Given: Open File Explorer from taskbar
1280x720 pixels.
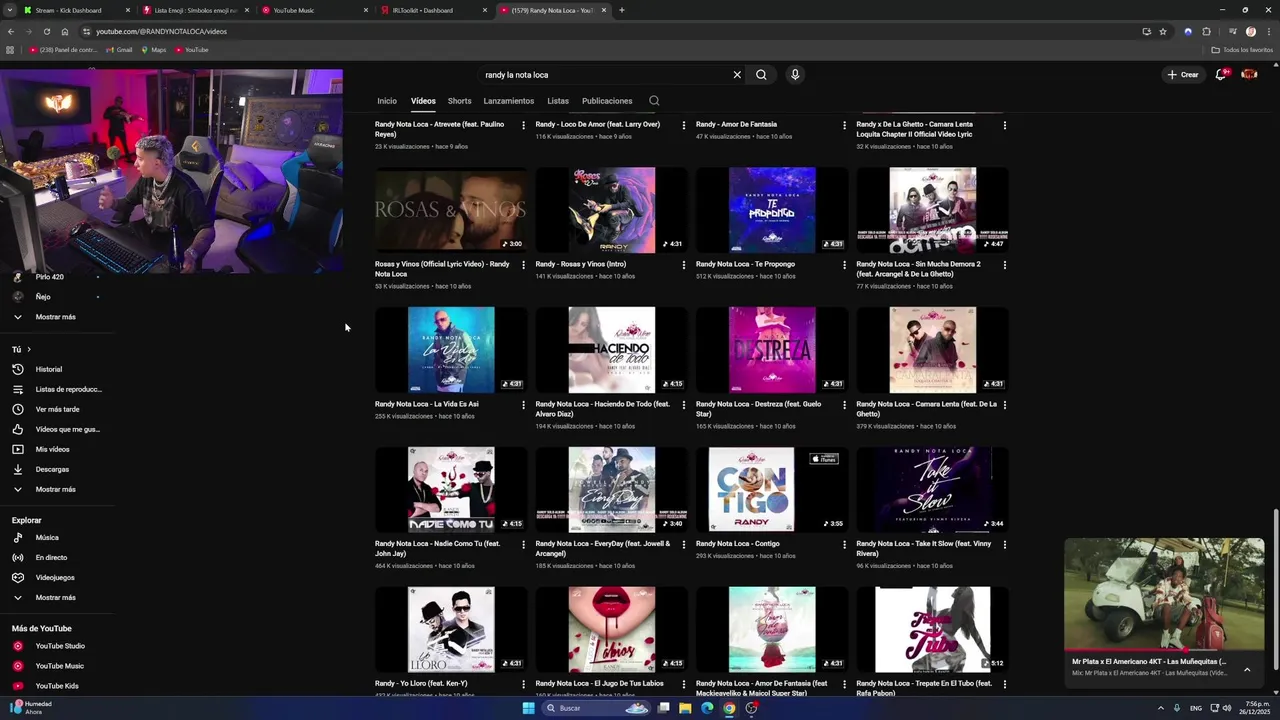Looking at the screenshot, I should tap(685, 708).
